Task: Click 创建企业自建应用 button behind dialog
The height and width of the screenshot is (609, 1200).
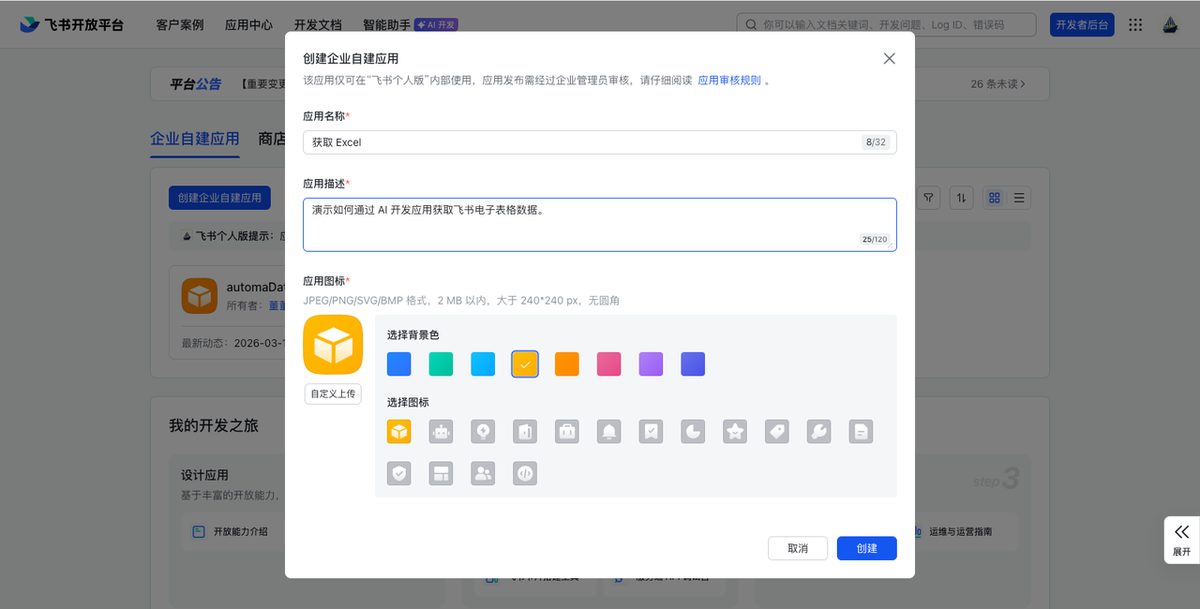Action: click(x=220, y=198)
